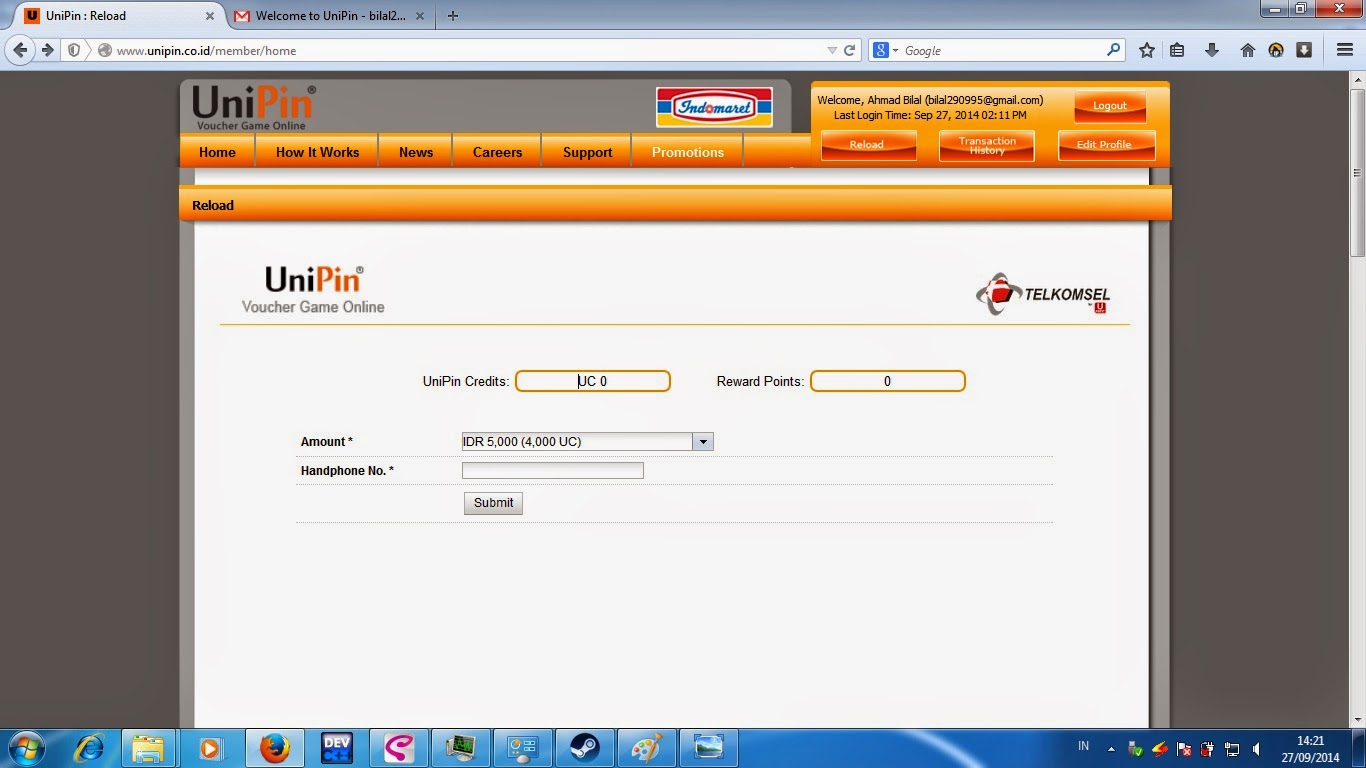Viewport: 1366px width, 768px height.
Task: Reload the page with the refresh icon
Action: click(850, 50)
